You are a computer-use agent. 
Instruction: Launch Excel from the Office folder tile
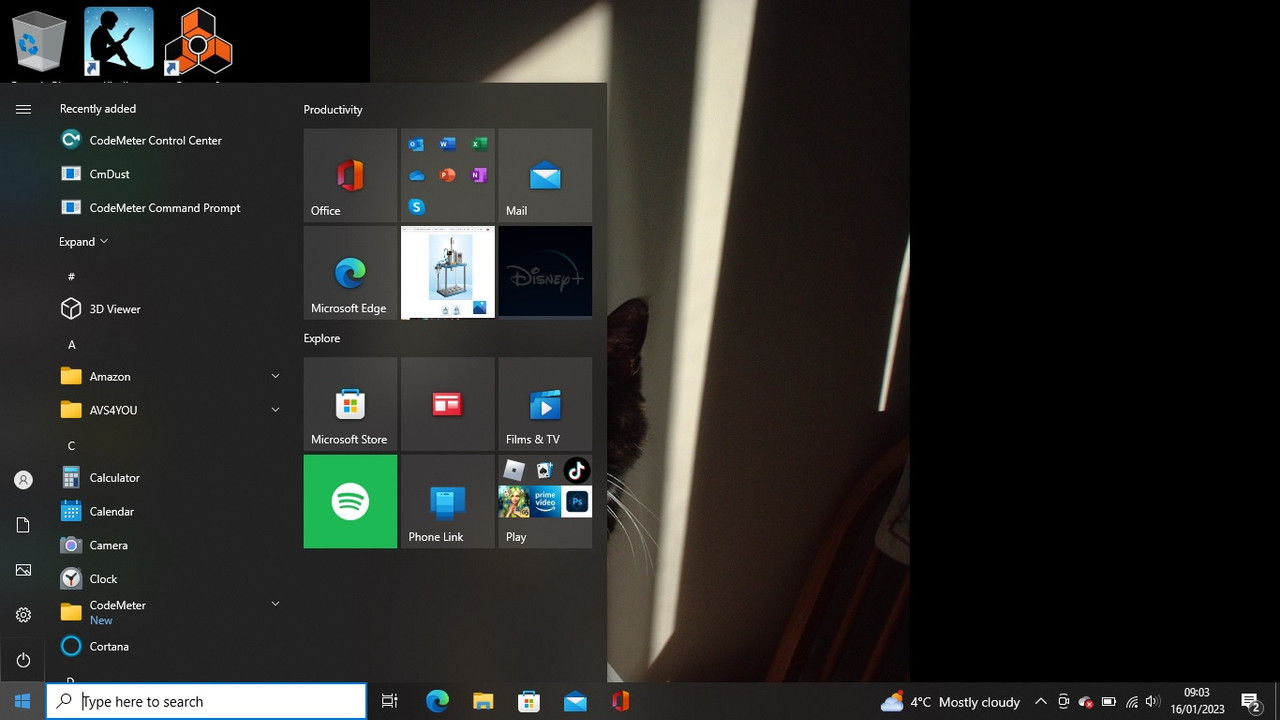(479, 145)
